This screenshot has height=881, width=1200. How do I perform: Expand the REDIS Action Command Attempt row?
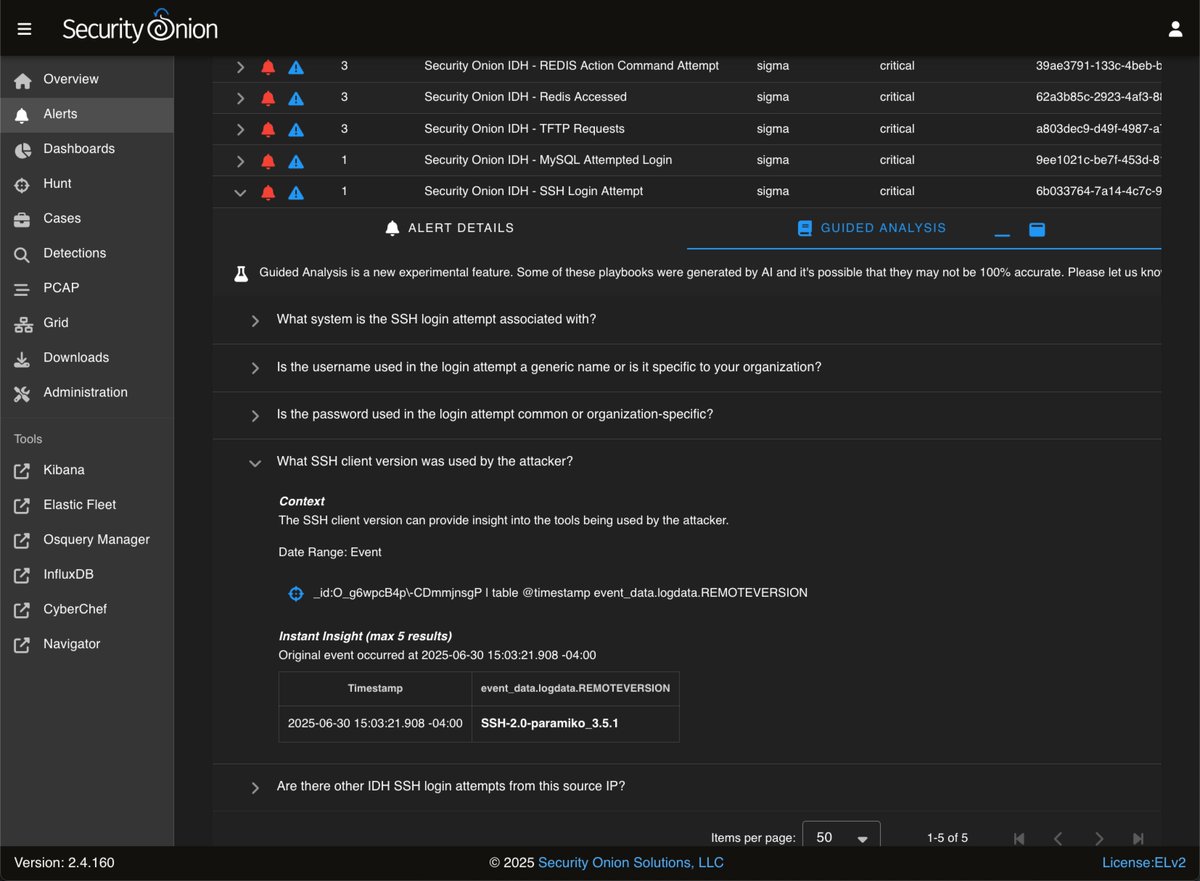[x=240, y=67]
